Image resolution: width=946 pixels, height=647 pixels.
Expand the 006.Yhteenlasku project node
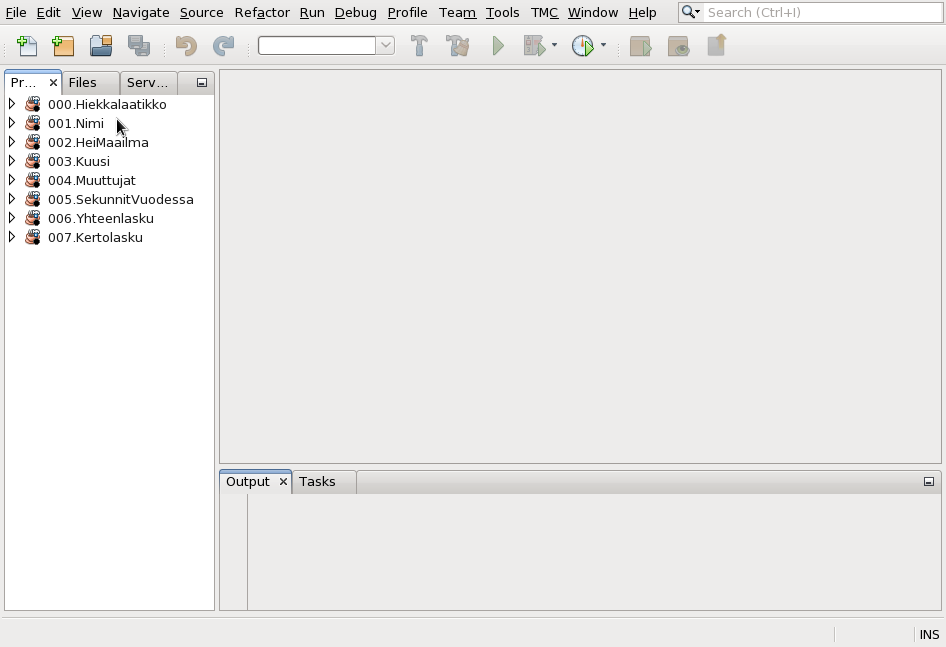pos(12,218)
